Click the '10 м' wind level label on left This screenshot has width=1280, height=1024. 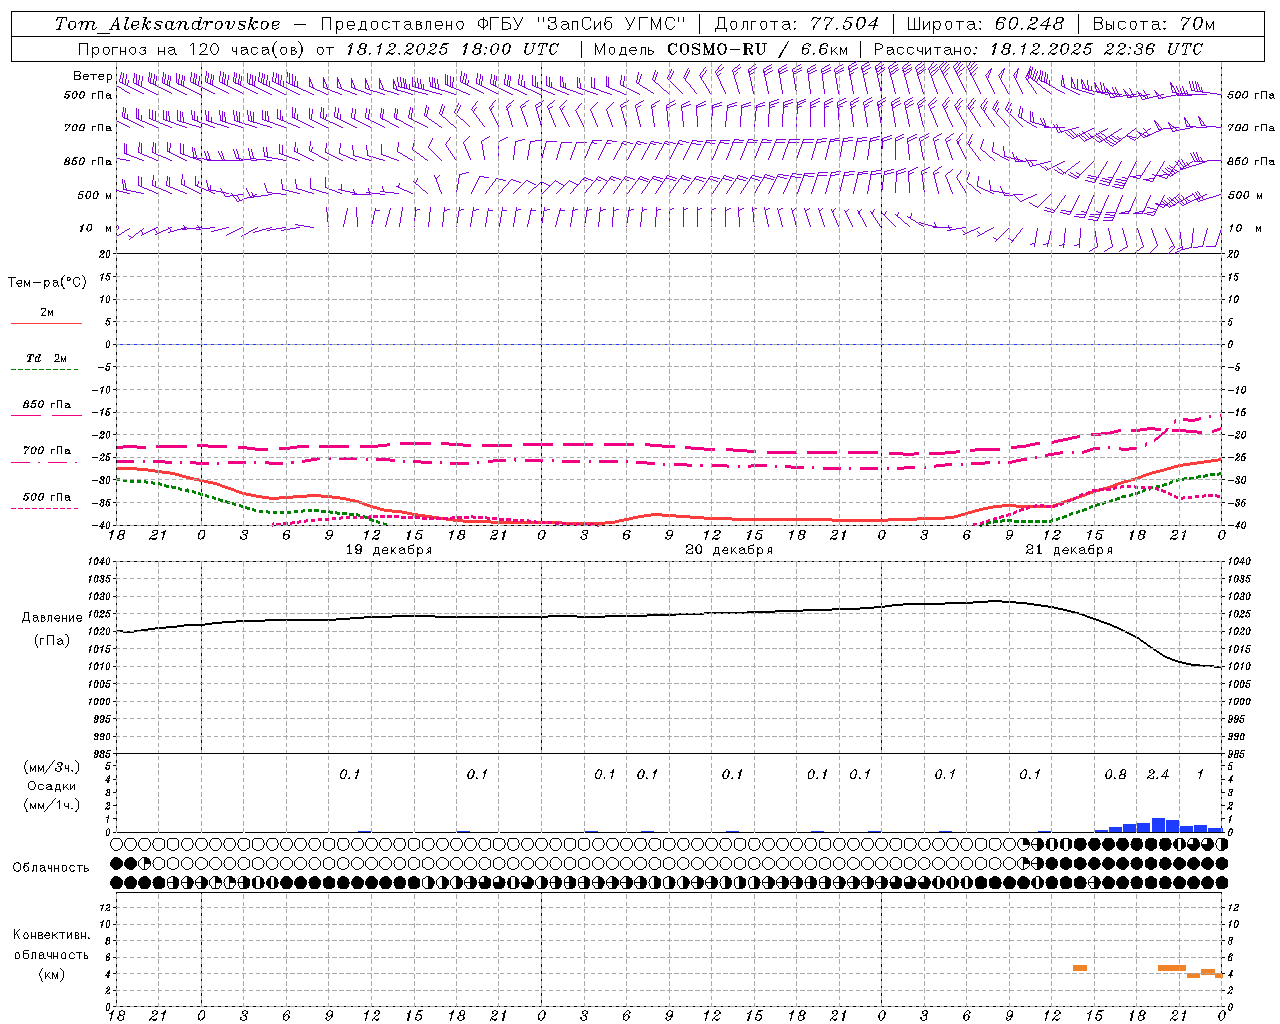94,228
